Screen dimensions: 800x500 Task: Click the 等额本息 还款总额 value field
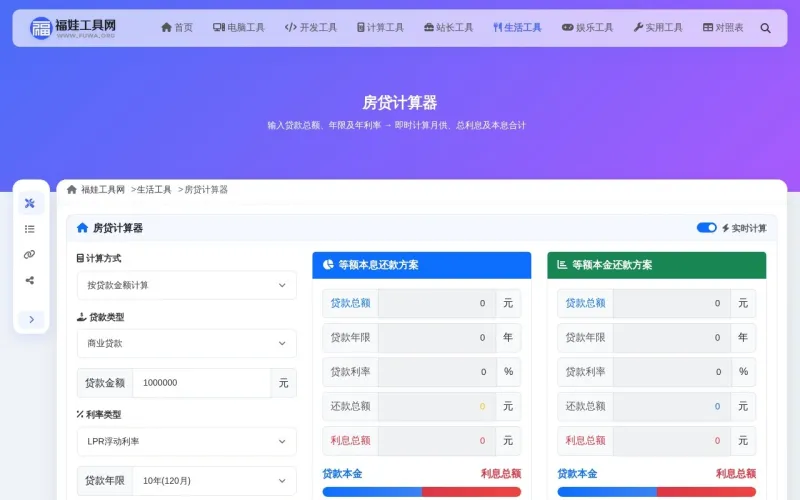click(x=437, y=406)
